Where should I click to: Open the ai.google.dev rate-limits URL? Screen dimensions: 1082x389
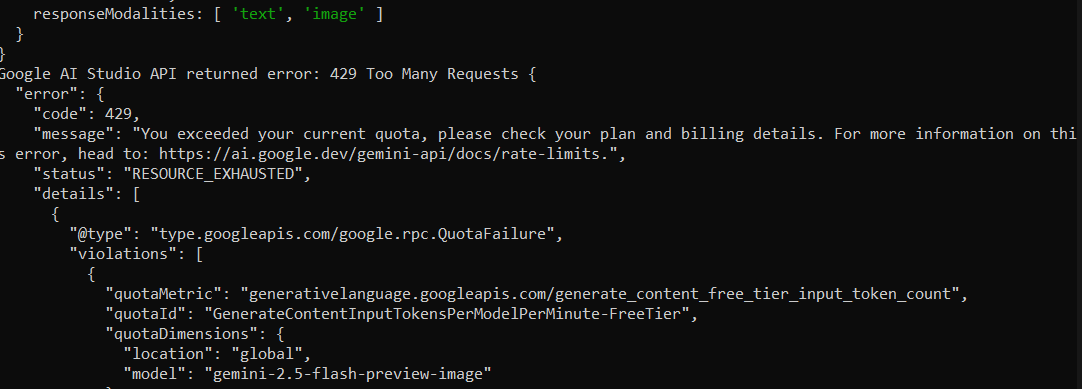point(387,154)
